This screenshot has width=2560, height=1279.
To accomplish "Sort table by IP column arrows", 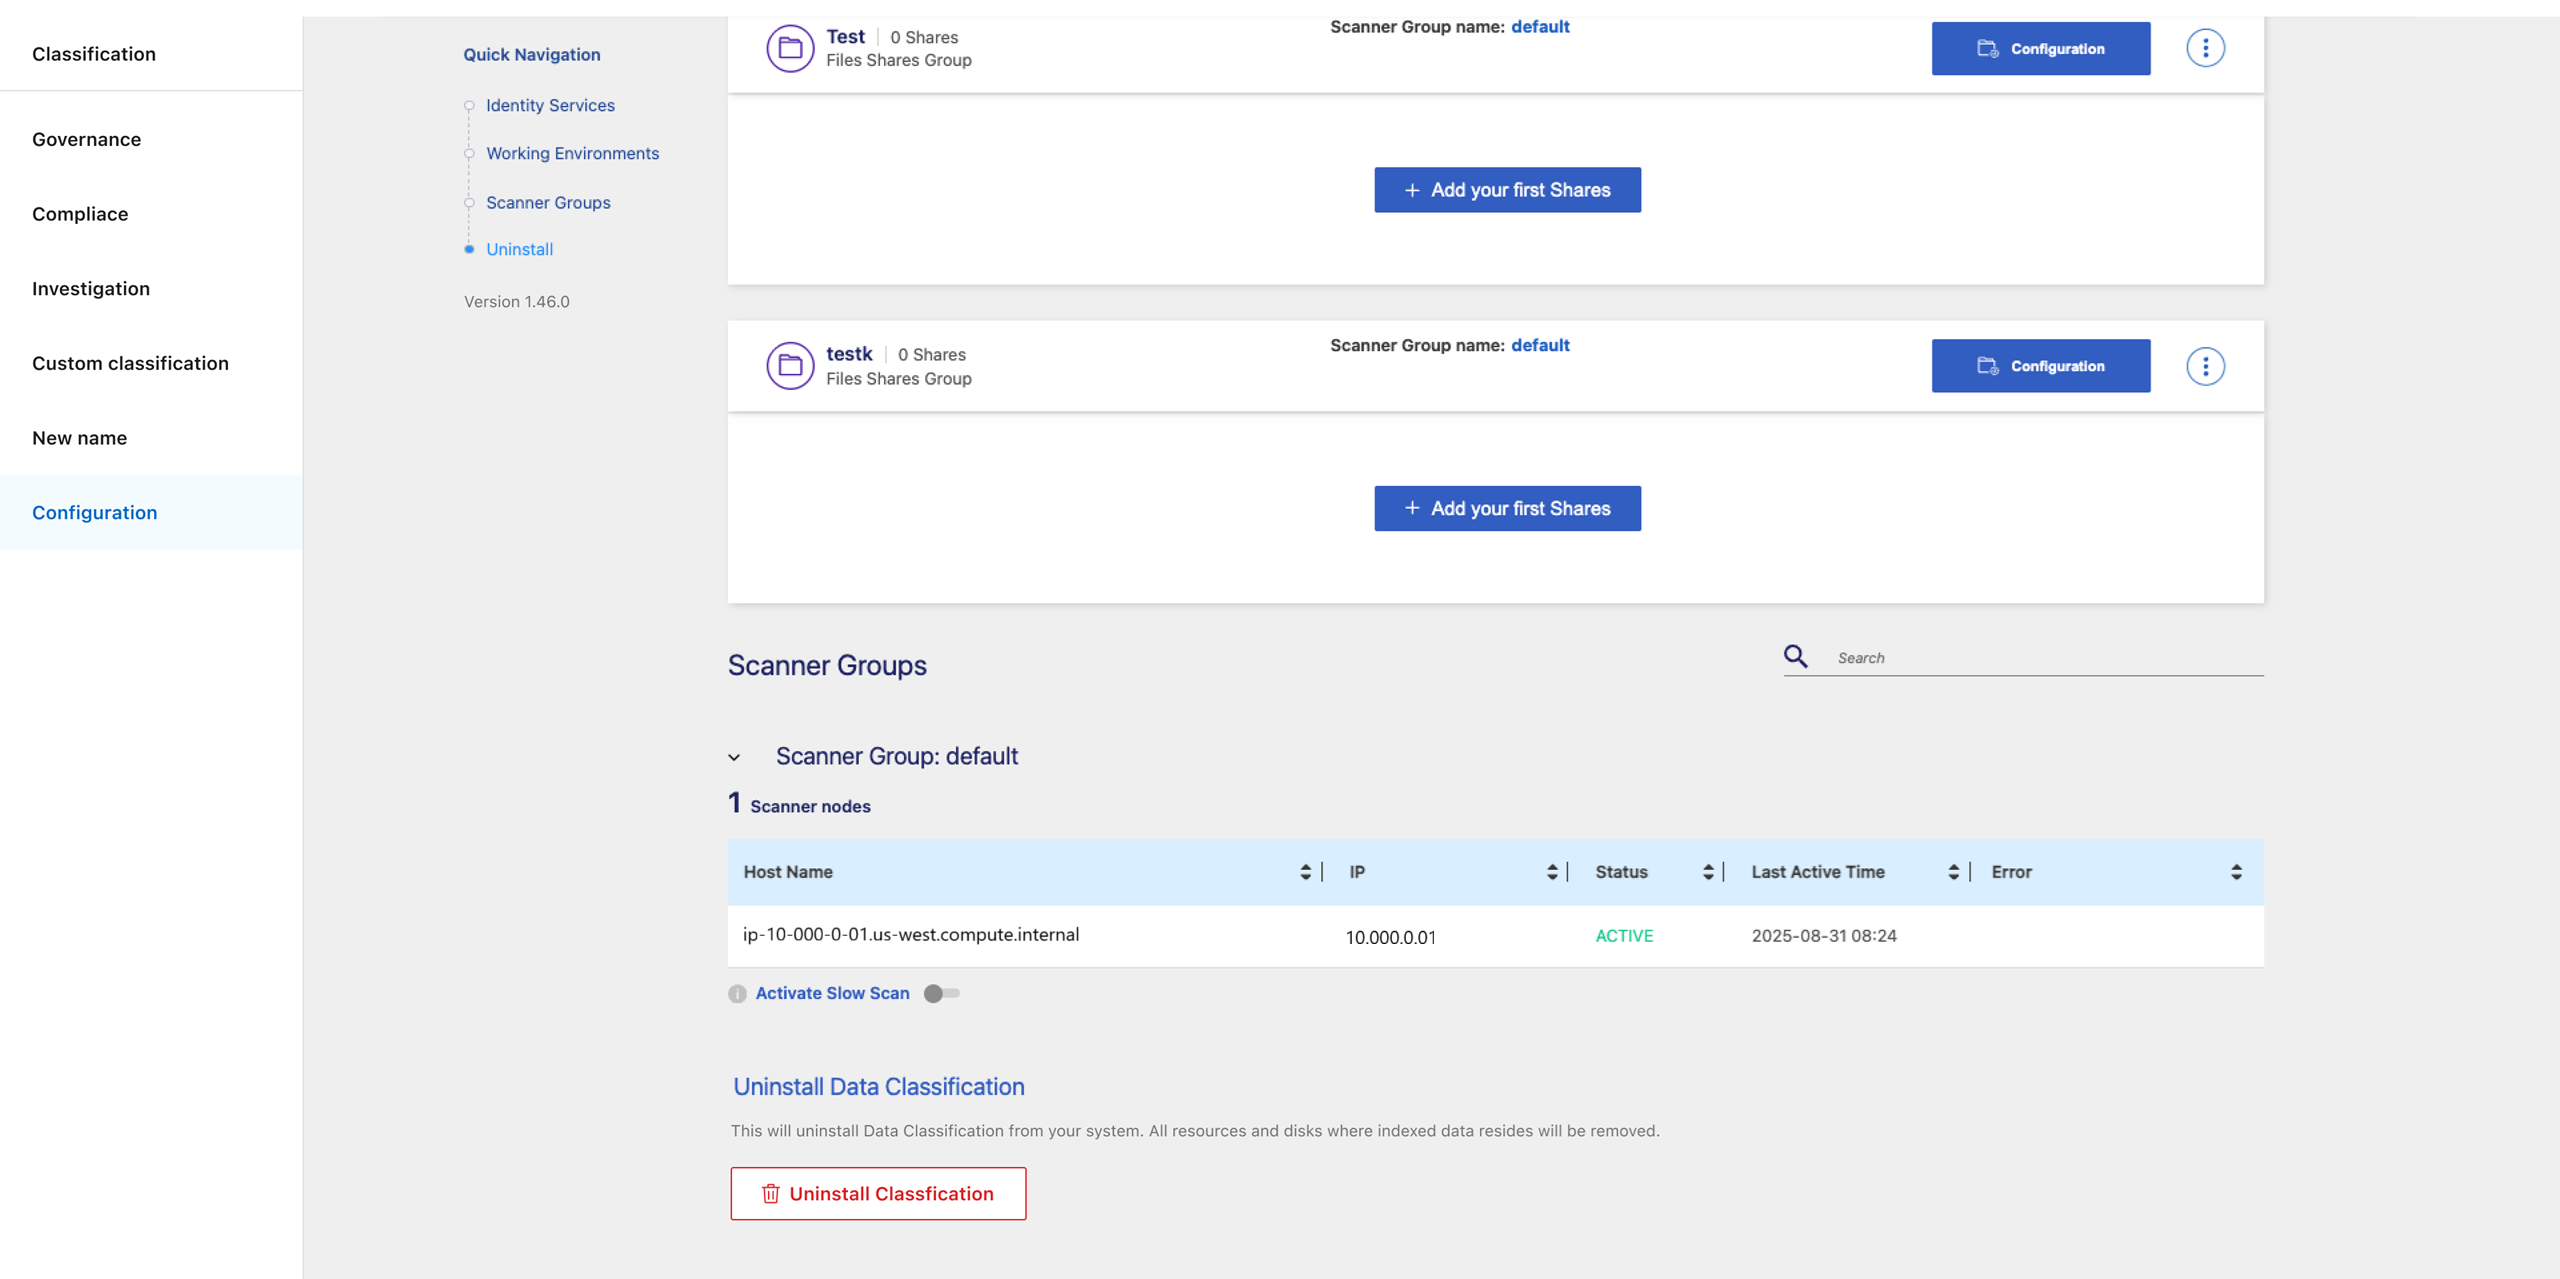I will click(1552, 872).
